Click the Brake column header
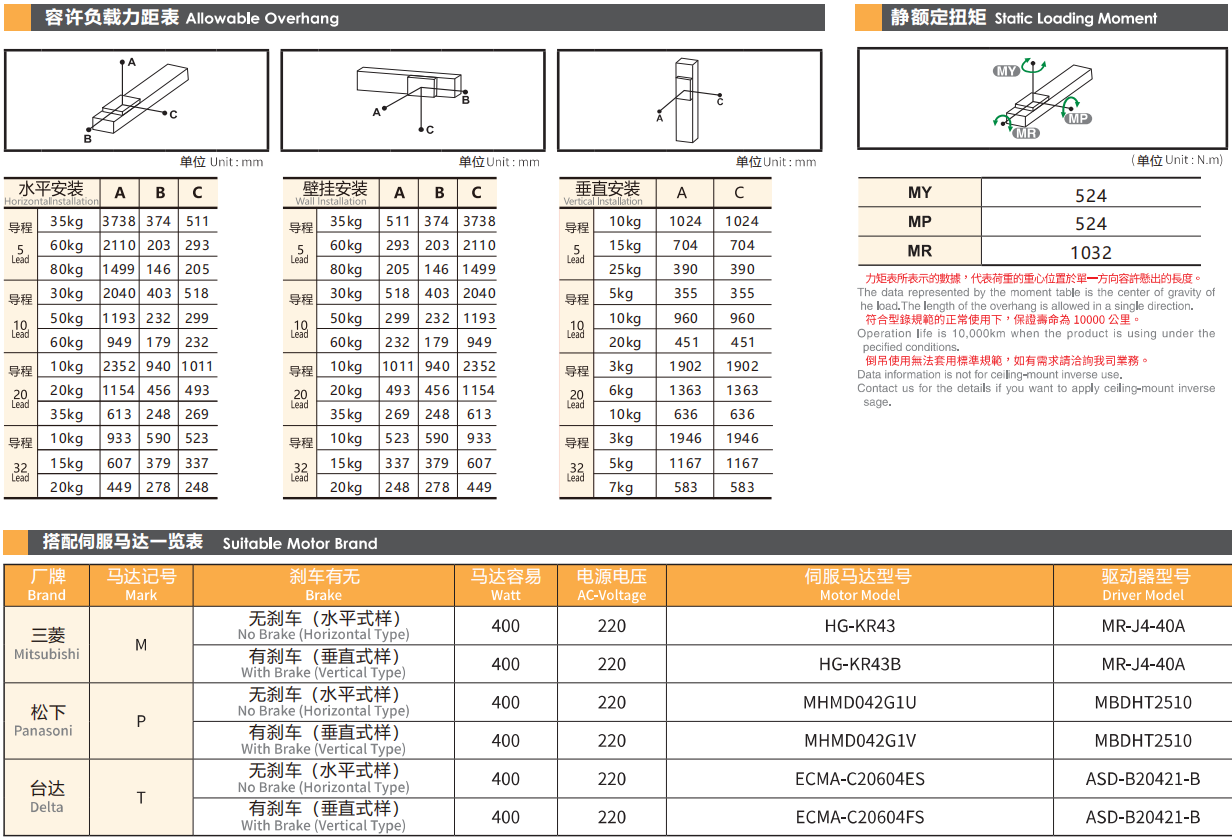The image size is (1232, 839). point(323,585)
